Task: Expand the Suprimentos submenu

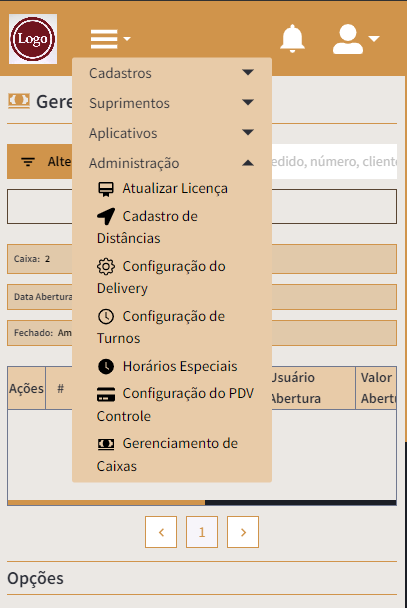Action: pyautogui.click(x=172, y=103)
